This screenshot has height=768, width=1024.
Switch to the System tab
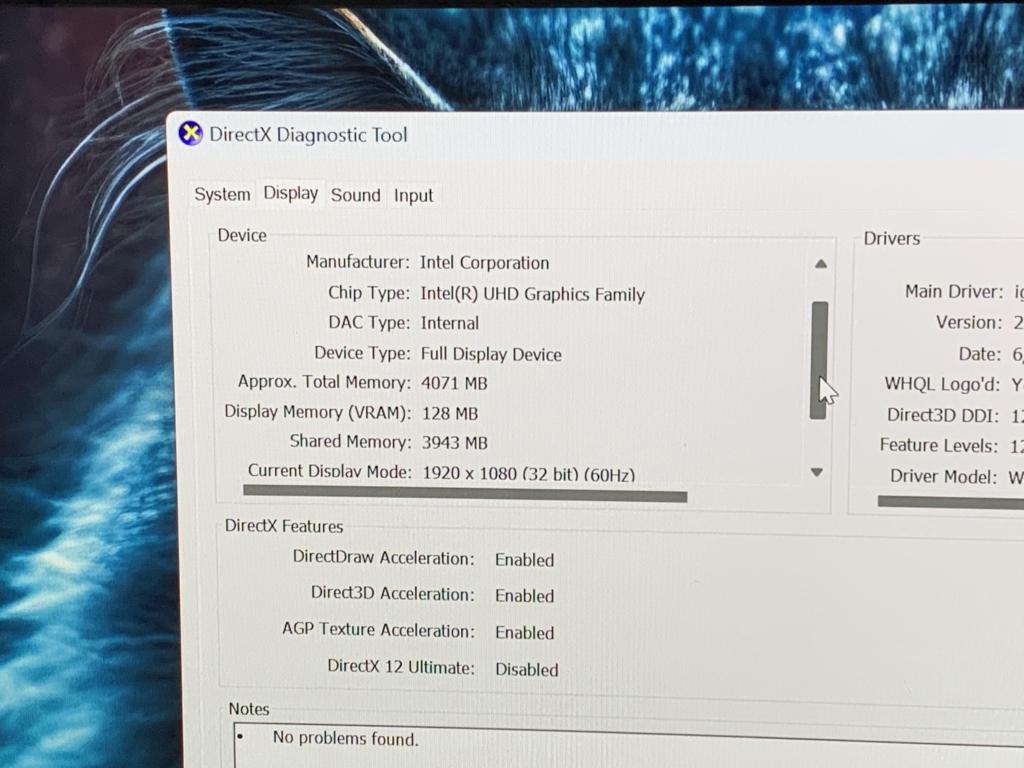[222, 195]
